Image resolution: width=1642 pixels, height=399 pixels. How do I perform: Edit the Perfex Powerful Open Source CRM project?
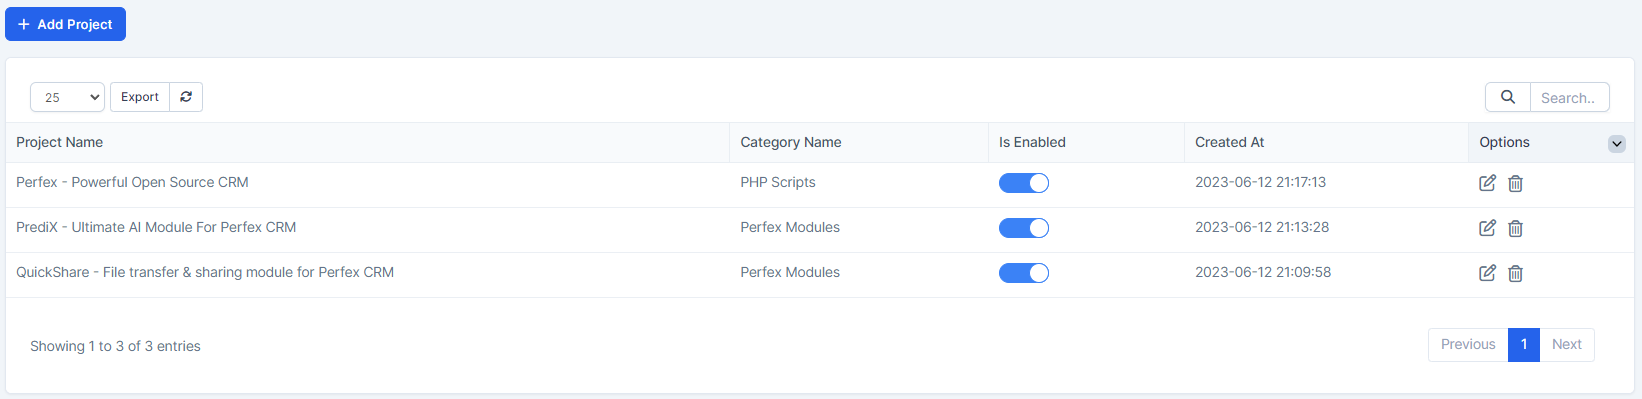pos(1487,183)
